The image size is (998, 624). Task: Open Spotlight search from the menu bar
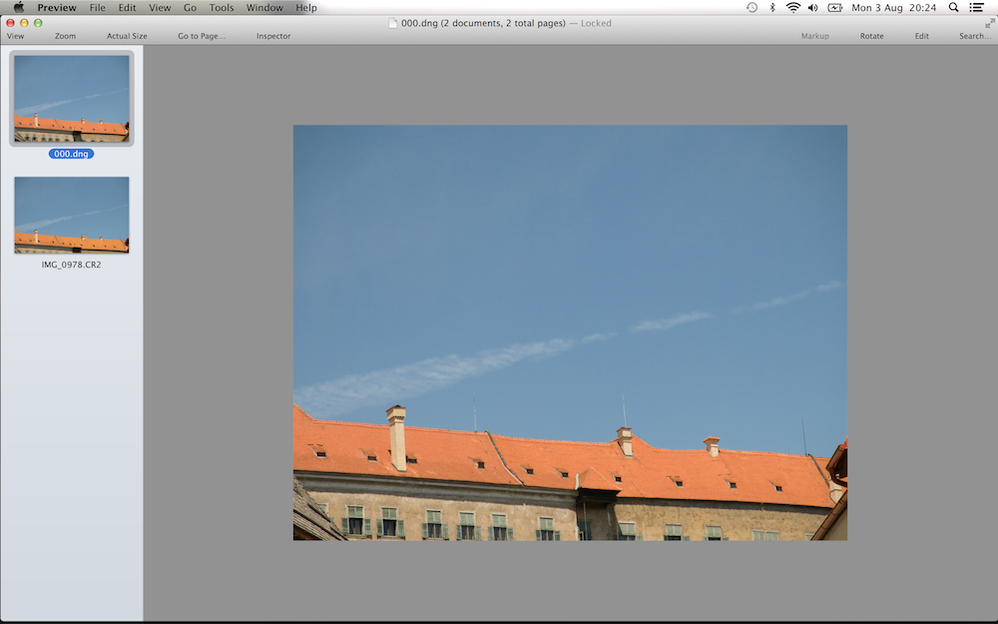(952, 7)
